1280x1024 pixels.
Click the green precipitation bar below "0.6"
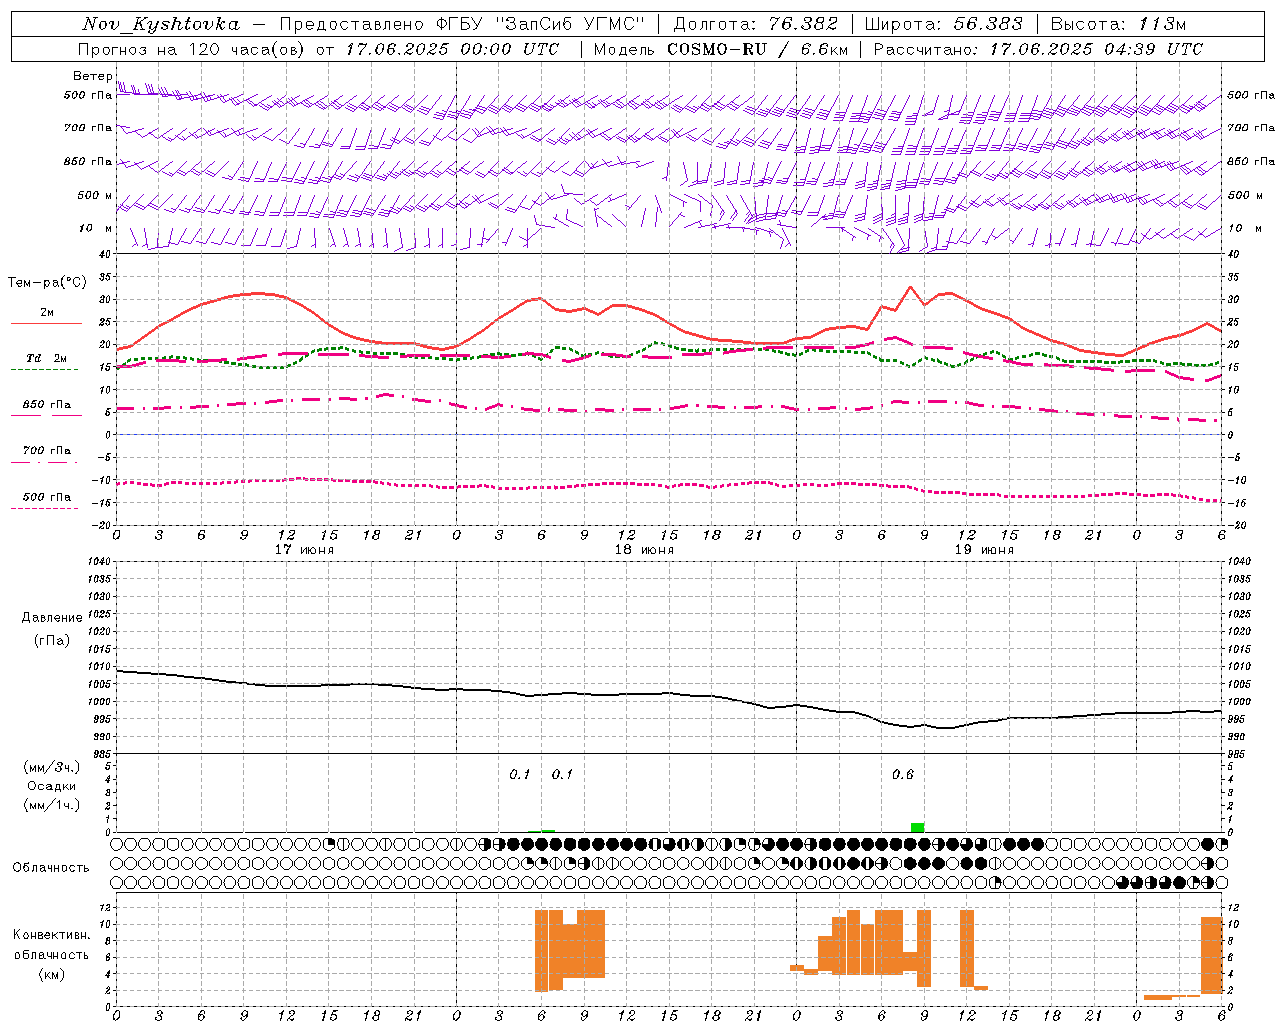pyautogui.click(x=917, y=827)
